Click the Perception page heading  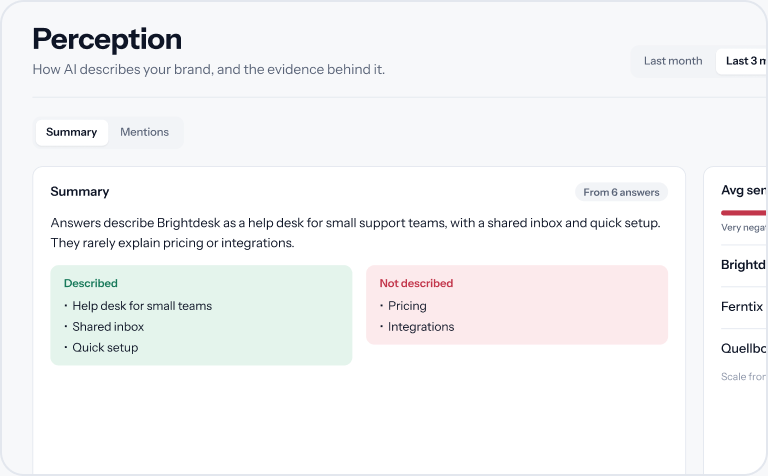click(x=107, y=39)
